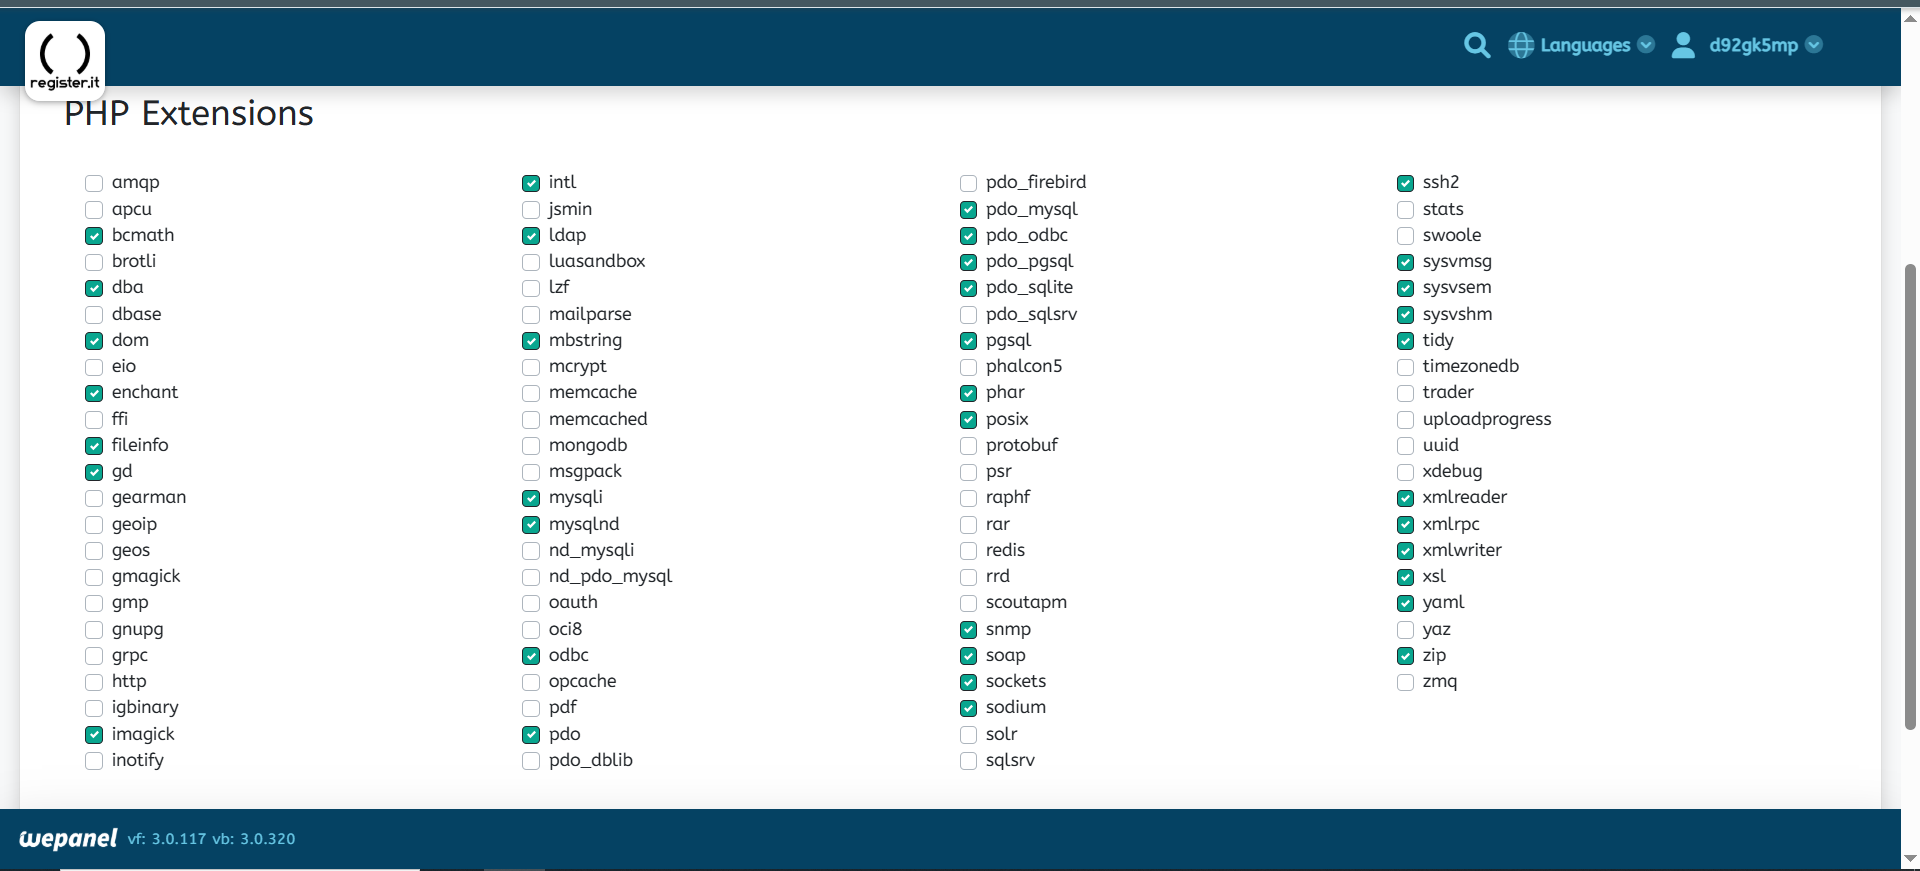
Task: Check the memcached extension
Action: (531, 420)
